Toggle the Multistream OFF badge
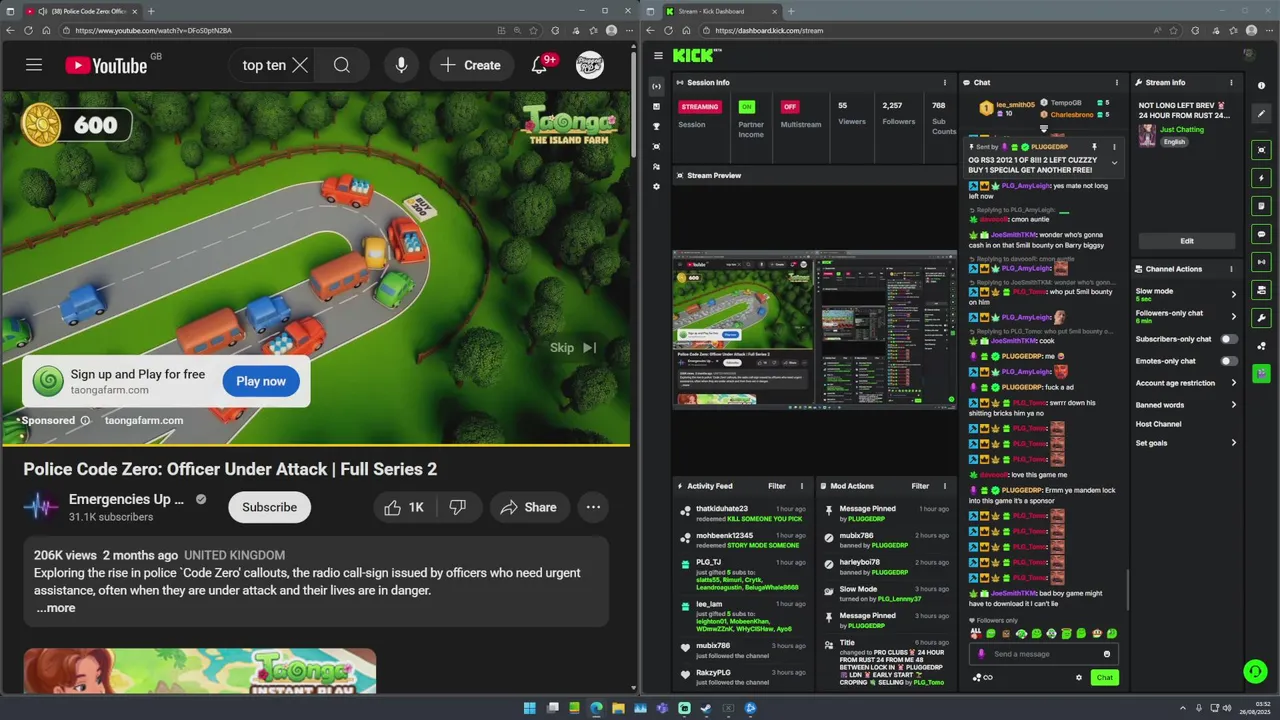Image resolution: width=1280 pixels, height=720 pixels. click(x=790, y=107)
